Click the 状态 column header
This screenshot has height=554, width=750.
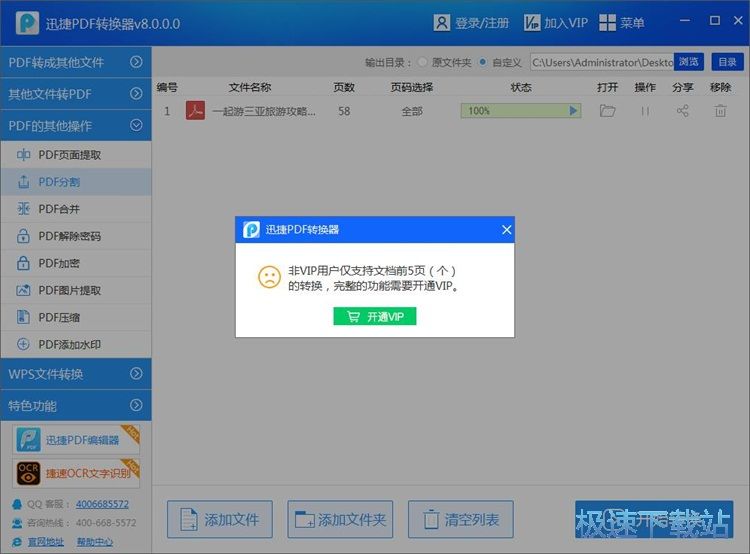click(x=521, y=87)
